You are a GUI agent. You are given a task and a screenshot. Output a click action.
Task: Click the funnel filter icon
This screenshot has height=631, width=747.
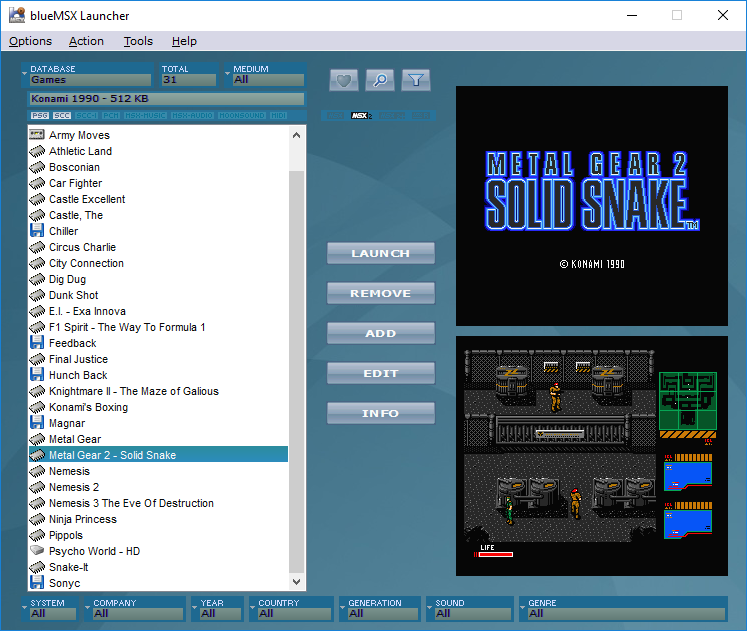(x=416, y=80)
